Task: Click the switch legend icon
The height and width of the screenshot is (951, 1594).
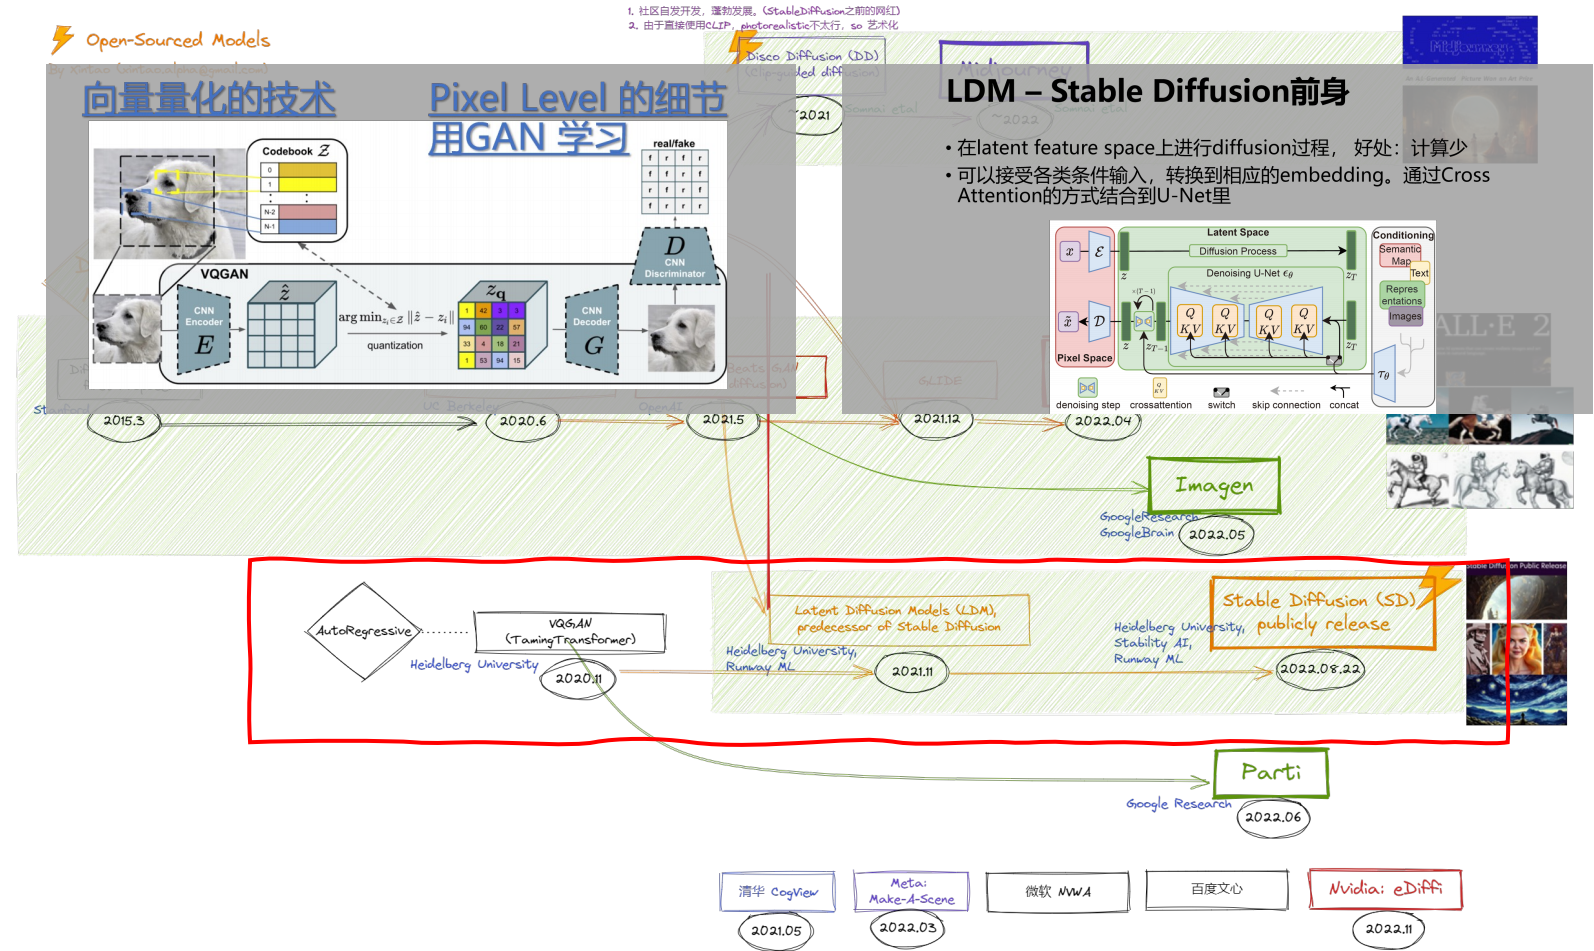Action: coord(1221,392)
